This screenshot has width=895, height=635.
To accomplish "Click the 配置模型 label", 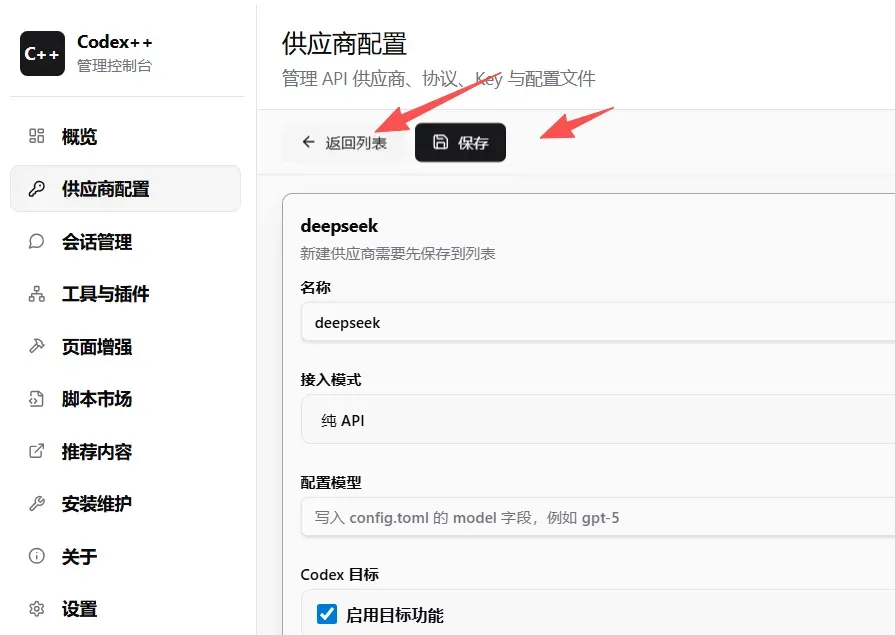I will [x=330, y=483].
